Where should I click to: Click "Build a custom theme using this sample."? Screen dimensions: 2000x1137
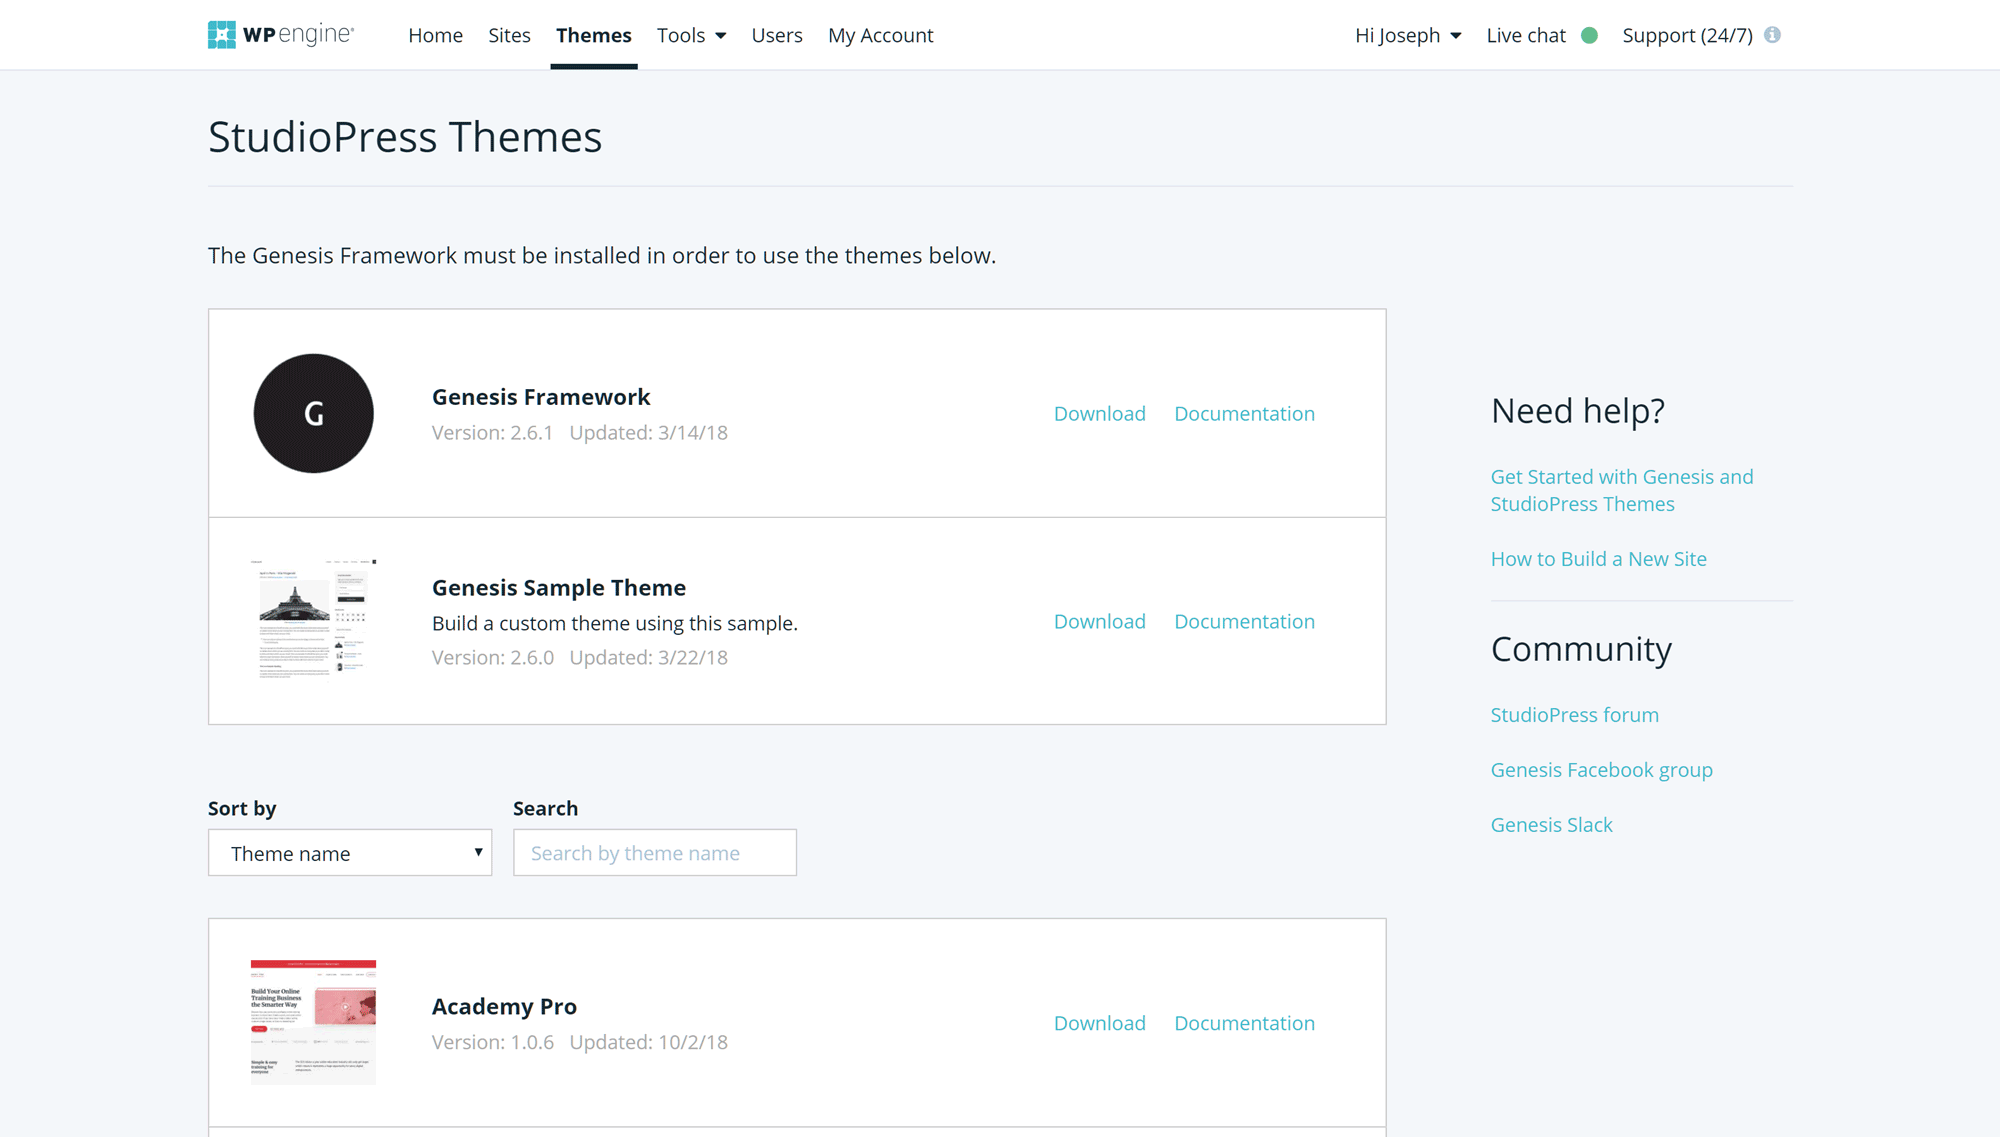pos(615,624)
